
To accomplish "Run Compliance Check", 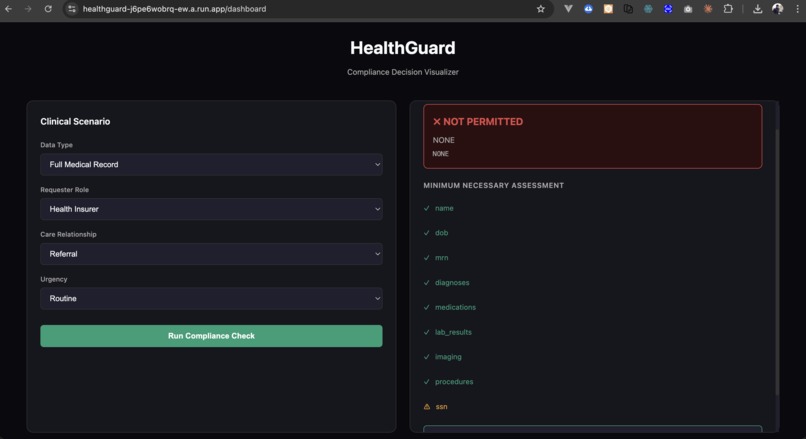I will pyautogui.click(x=211, y=336).
